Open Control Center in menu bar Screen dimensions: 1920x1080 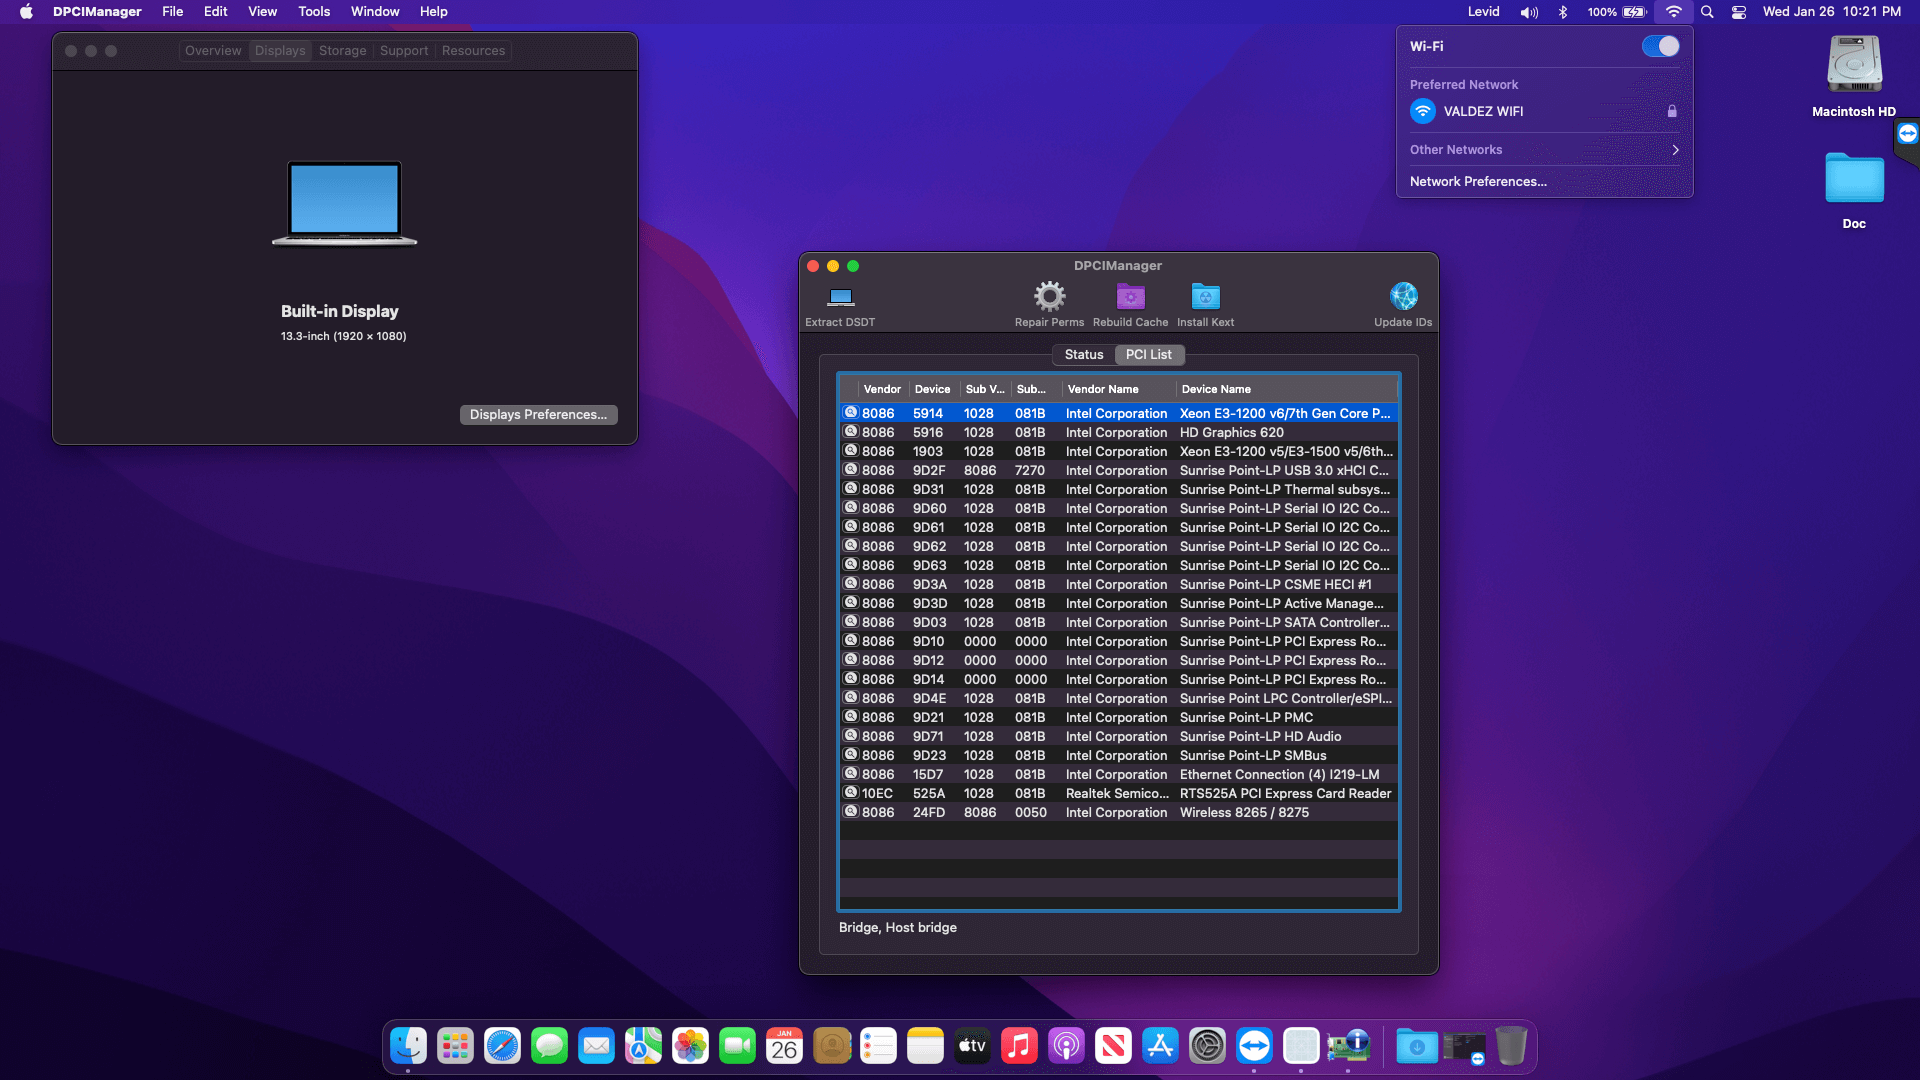click(x=1739, y=12)
